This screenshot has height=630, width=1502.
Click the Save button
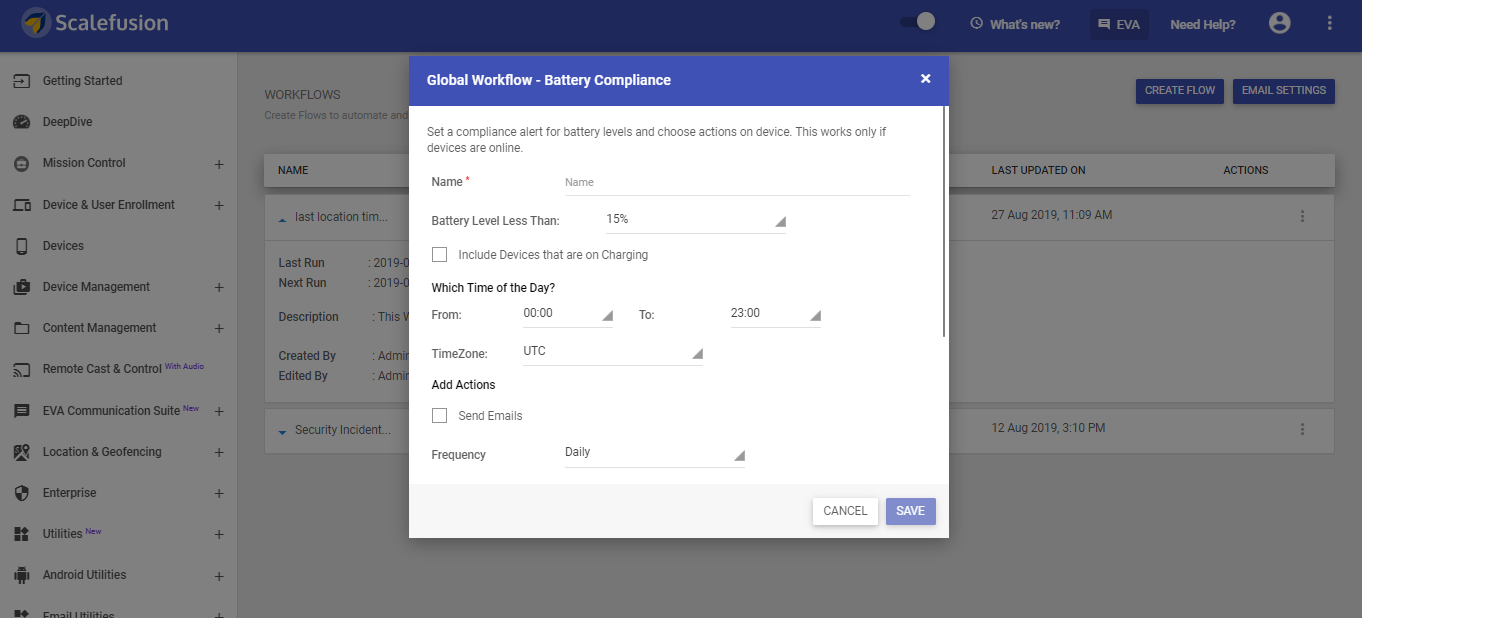(x=911, y=511)
